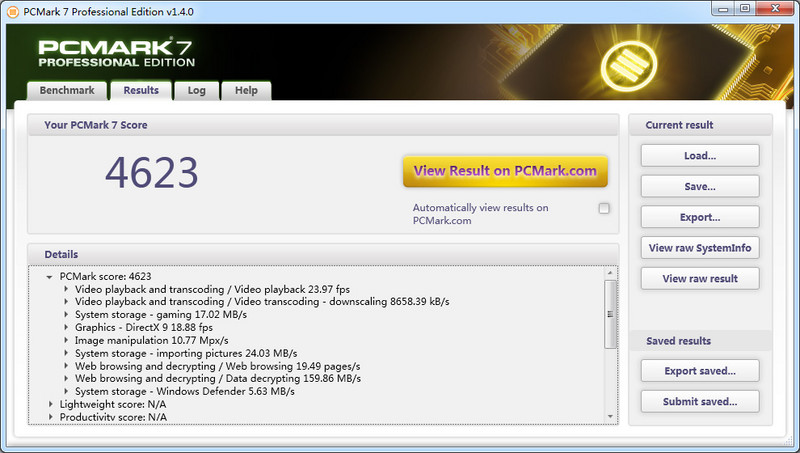Viewport: 800px width, 453px height.
Task: Select 'Lightweight score: N/A' text
Action: pyautogui.click(x=113, y=404)
